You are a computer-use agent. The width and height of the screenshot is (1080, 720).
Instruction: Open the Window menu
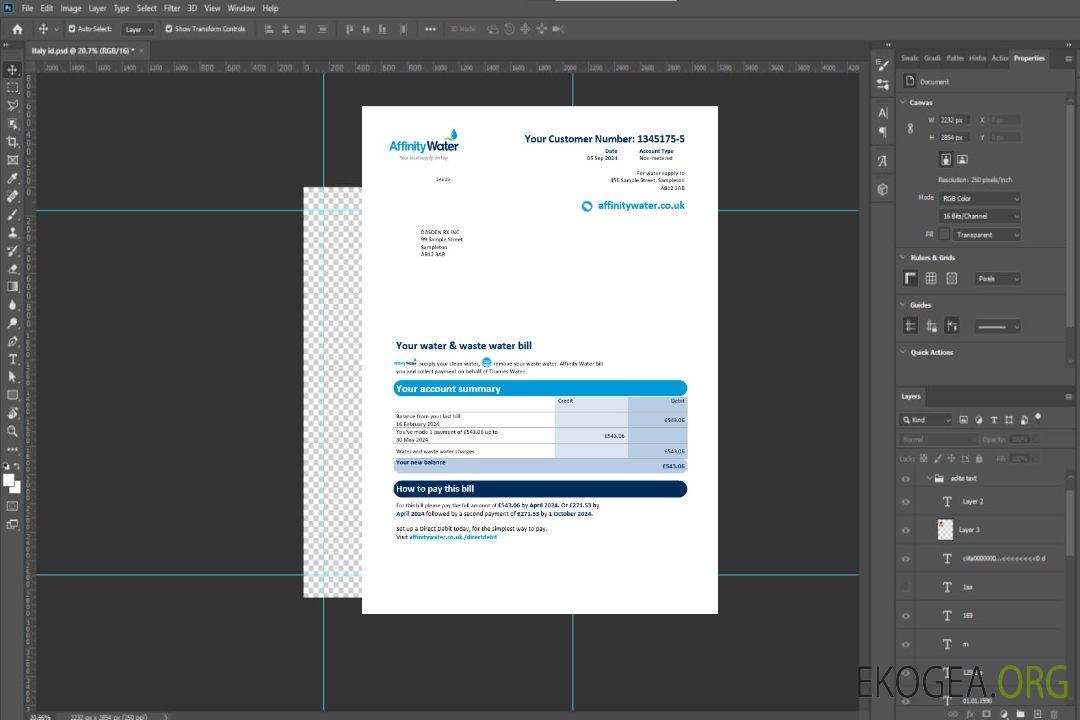241,8
